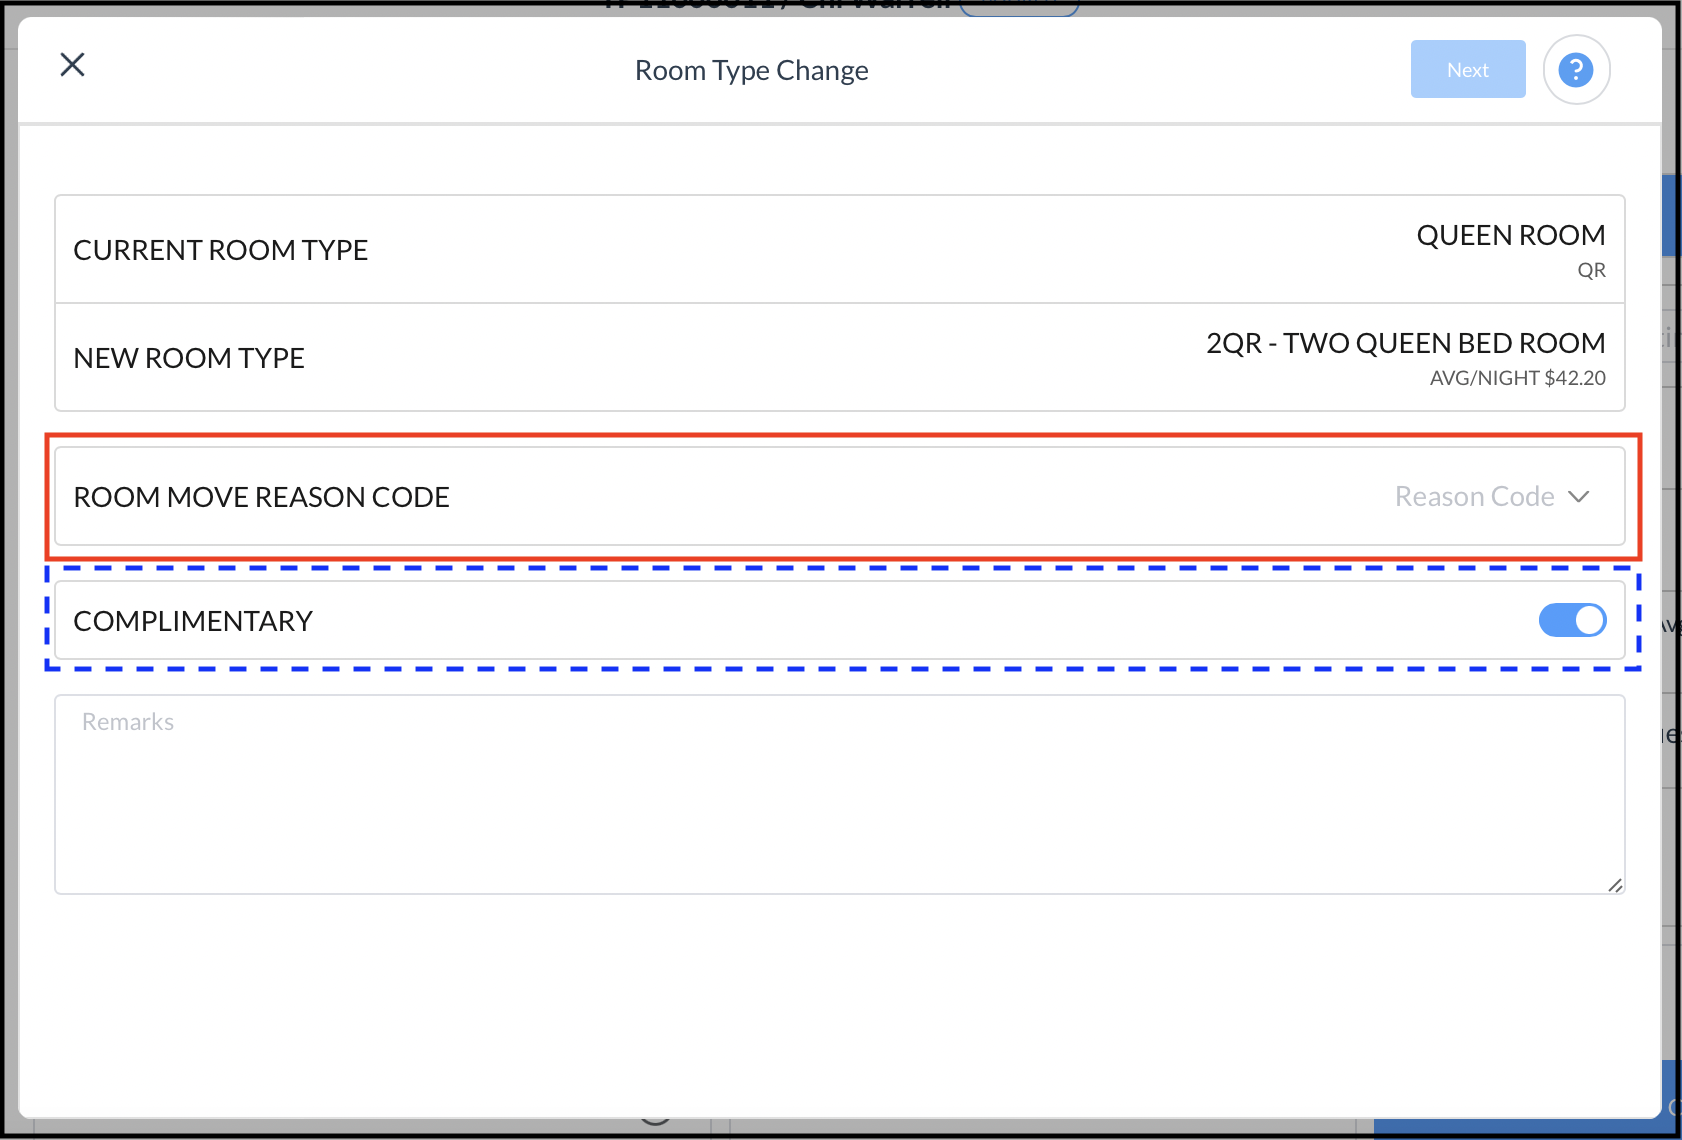
Task: Open the Reason Code dropdown
Action: click(1491, 496)
